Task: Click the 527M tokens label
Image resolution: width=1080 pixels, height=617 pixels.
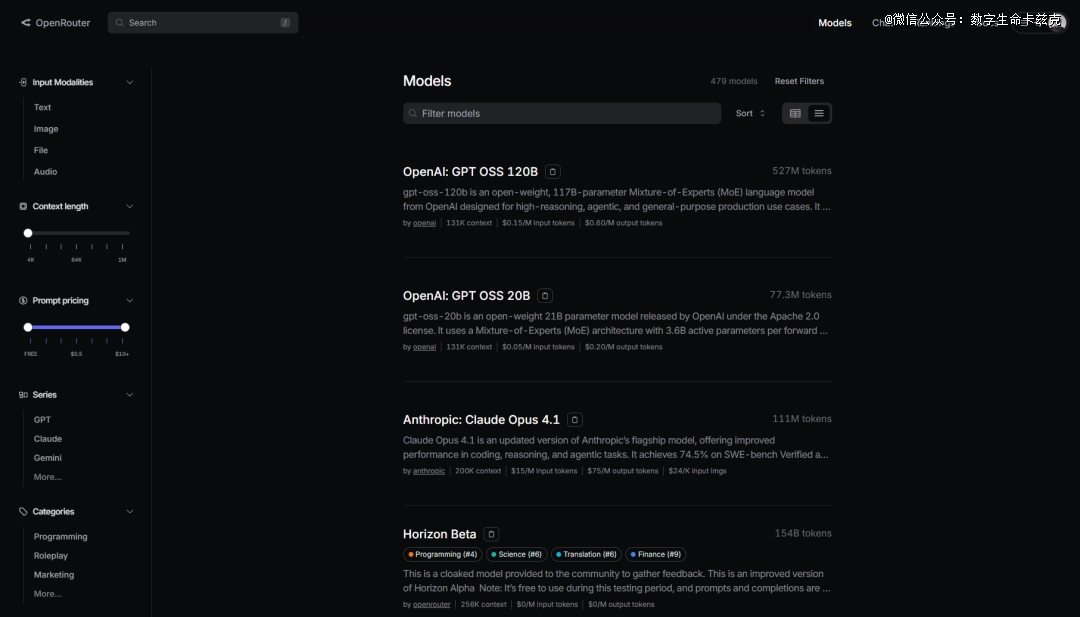Action: [x=802, y=171]
